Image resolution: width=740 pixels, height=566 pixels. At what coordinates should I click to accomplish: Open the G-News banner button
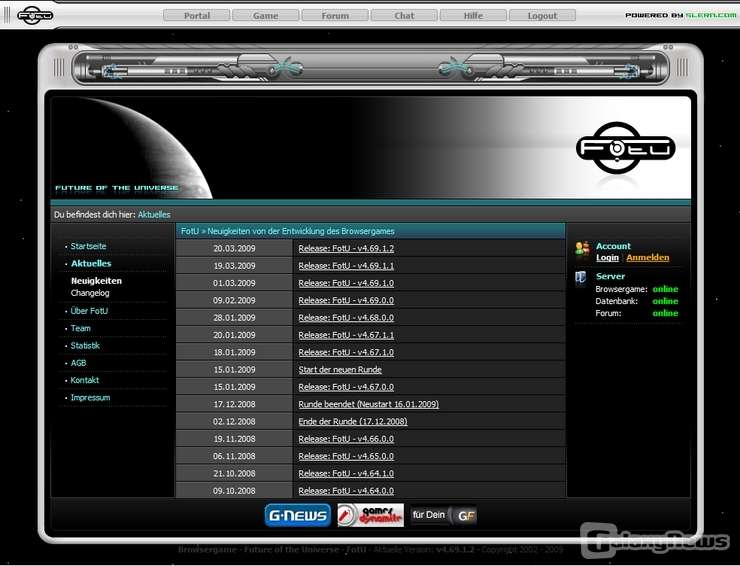pyautogui.click(x=297, y=515)
